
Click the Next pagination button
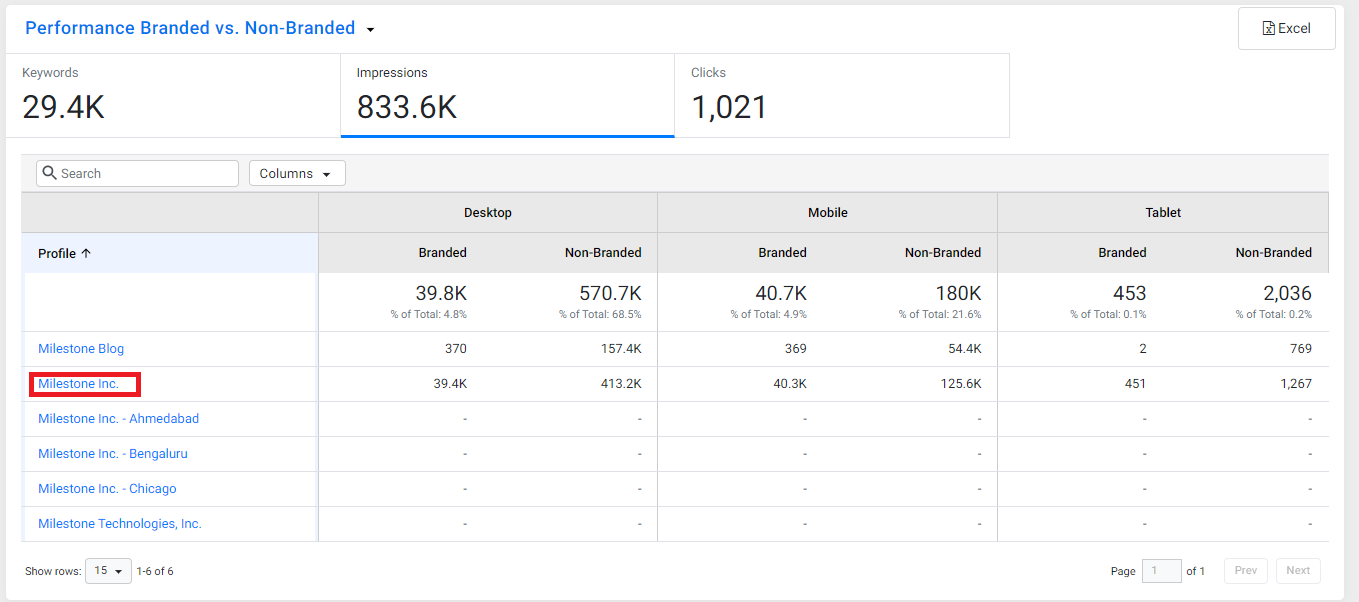click(x=1298, y=571)
